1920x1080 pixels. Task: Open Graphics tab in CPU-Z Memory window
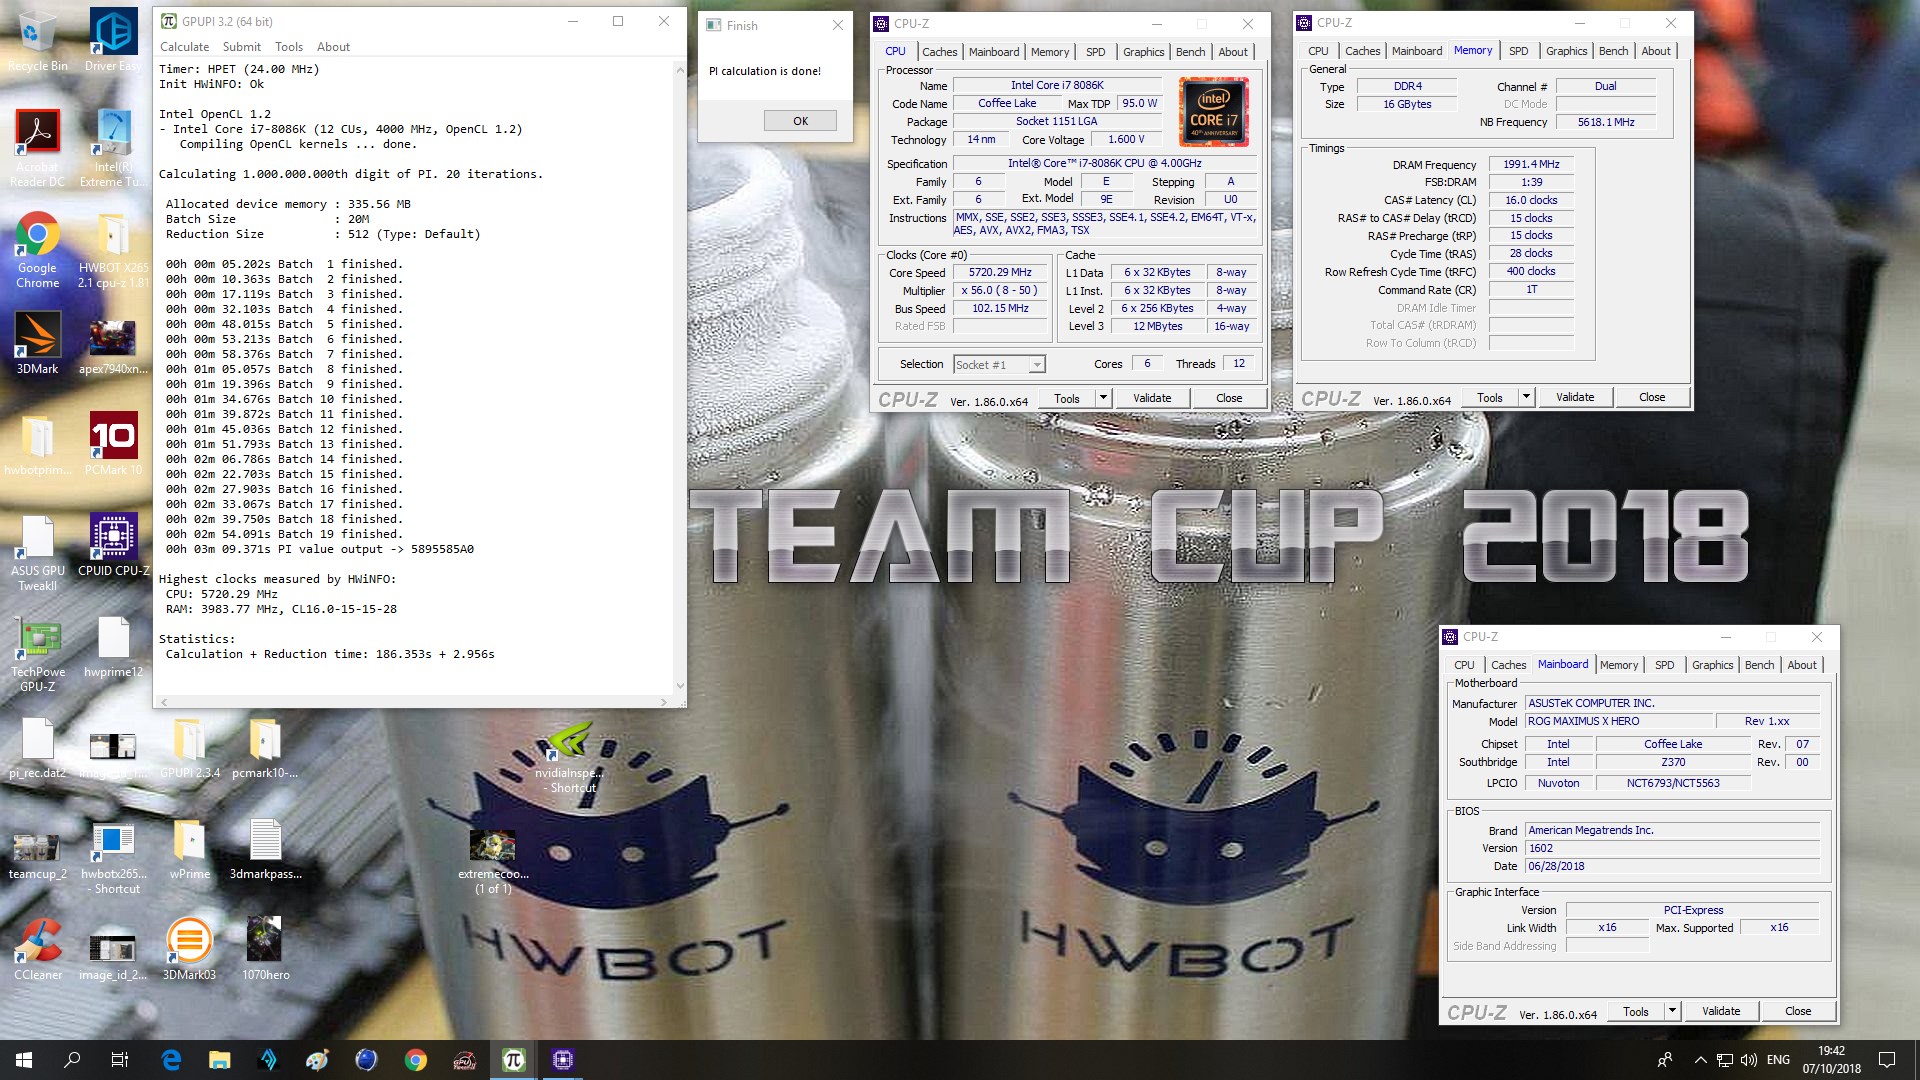(1566, 51)
